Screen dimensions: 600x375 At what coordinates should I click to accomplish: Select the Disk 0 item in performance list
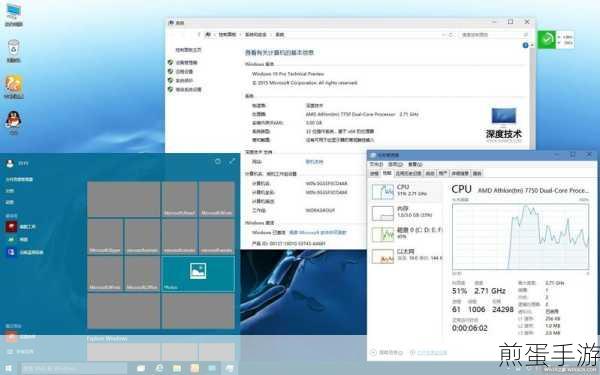coord(406,234)
